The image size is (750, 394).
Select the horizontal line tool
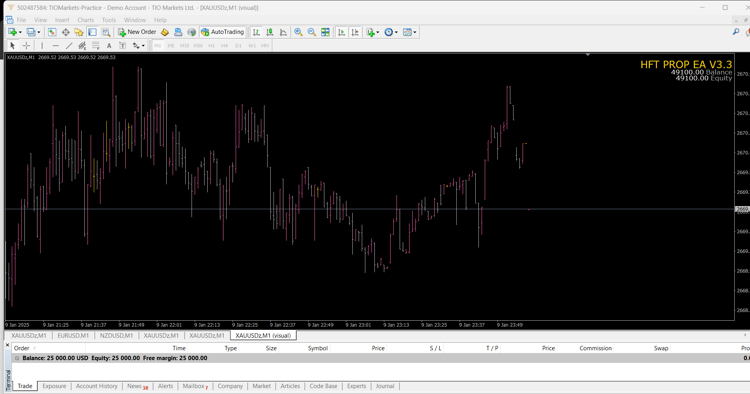[x=55, y=45]
